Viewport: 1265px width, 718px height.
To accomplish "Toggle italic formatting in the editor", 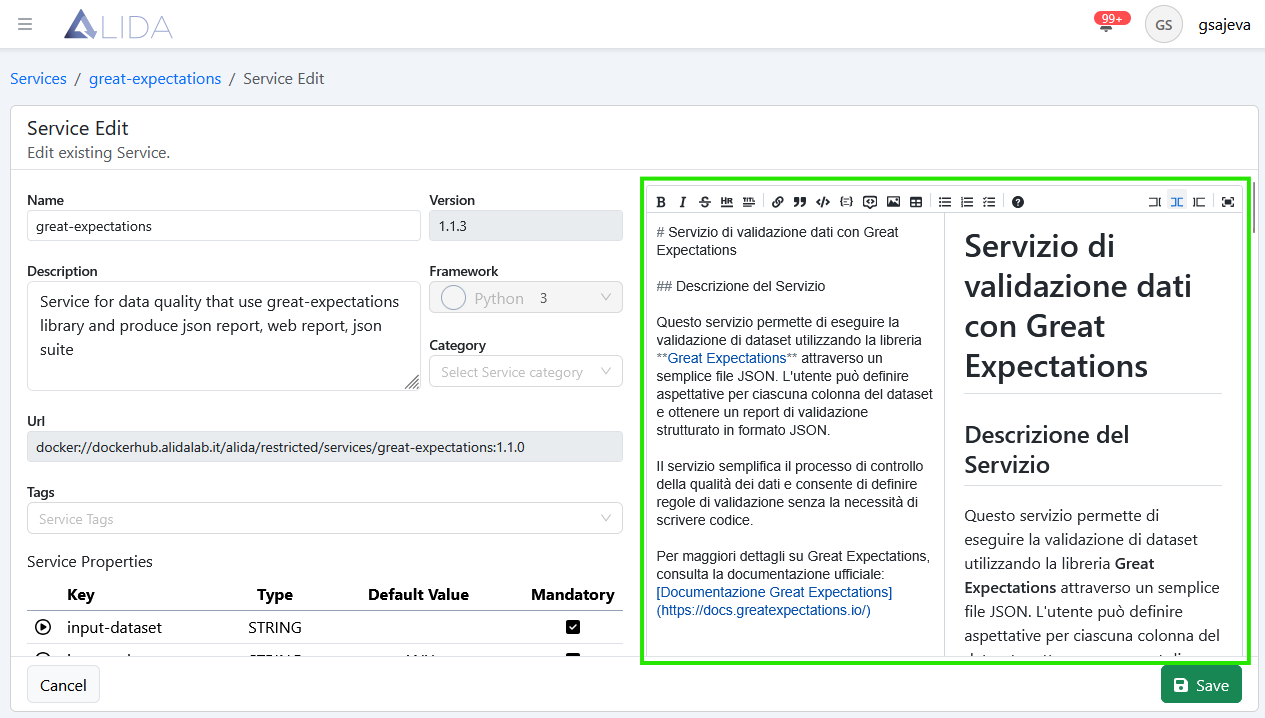I will 683,202.
